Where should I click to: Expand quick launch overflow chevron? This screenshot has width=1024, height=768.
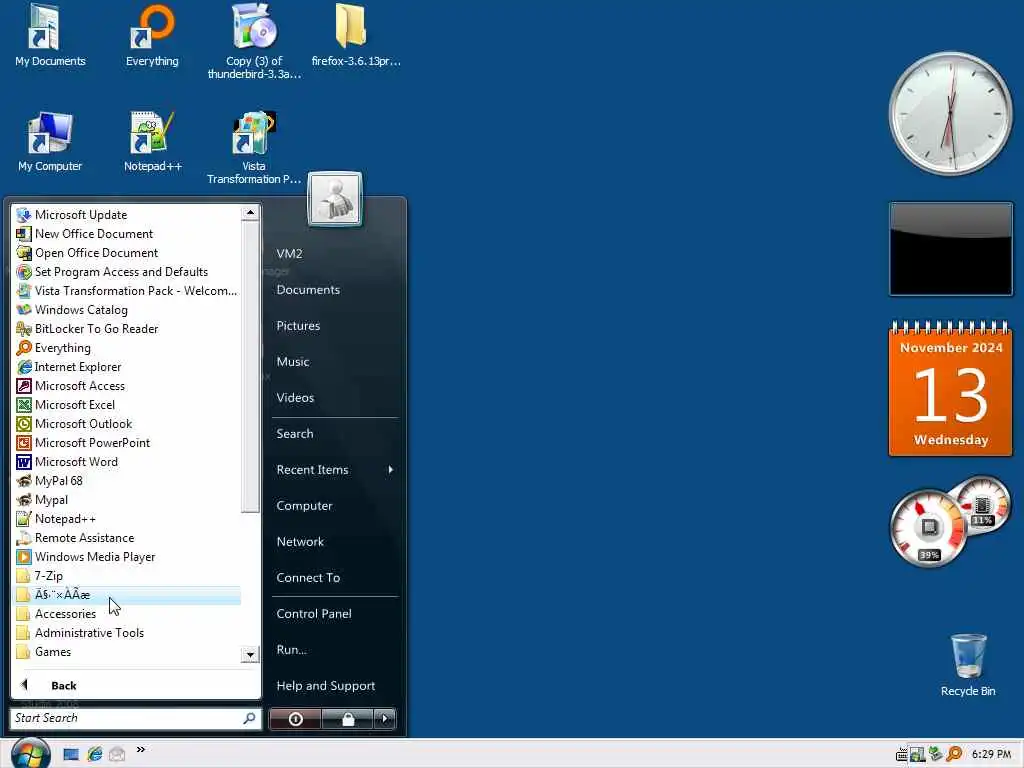click(x=140, y=750)
